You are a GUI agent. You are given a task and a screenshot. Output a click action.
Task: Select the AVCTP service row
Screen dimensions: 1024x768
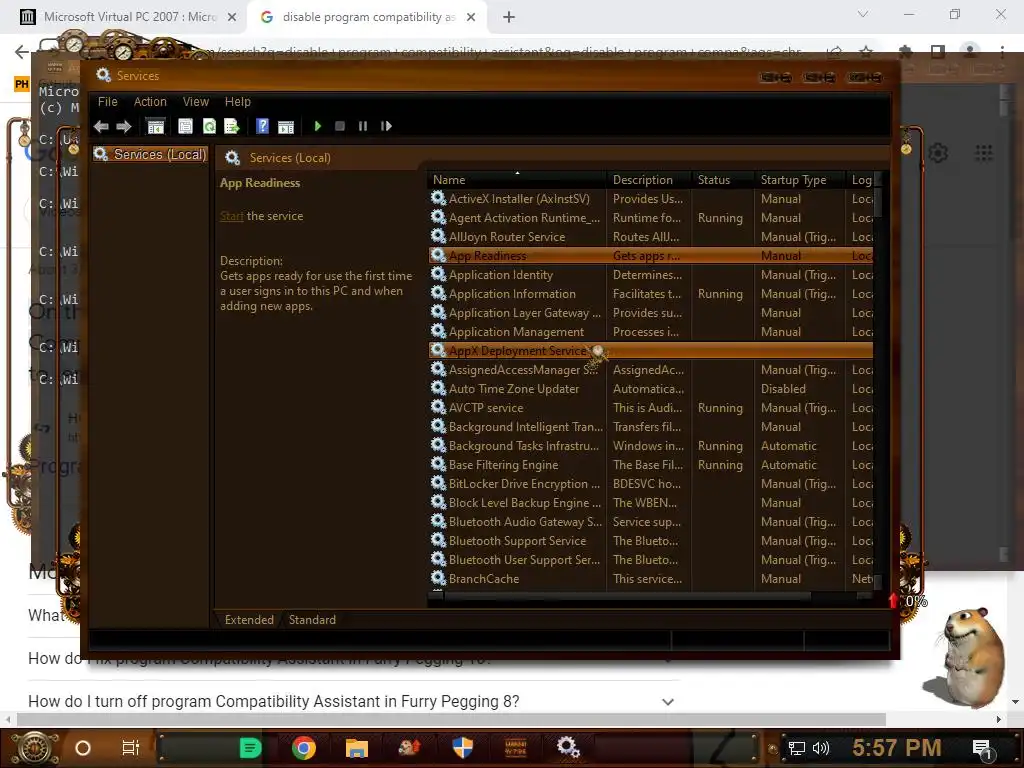[650, 408]
